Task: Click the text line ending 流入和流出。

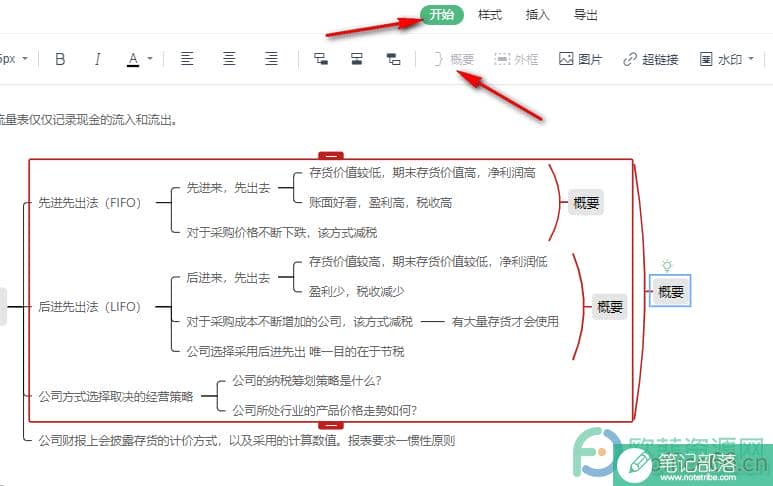Action: [x=88, y=120]
